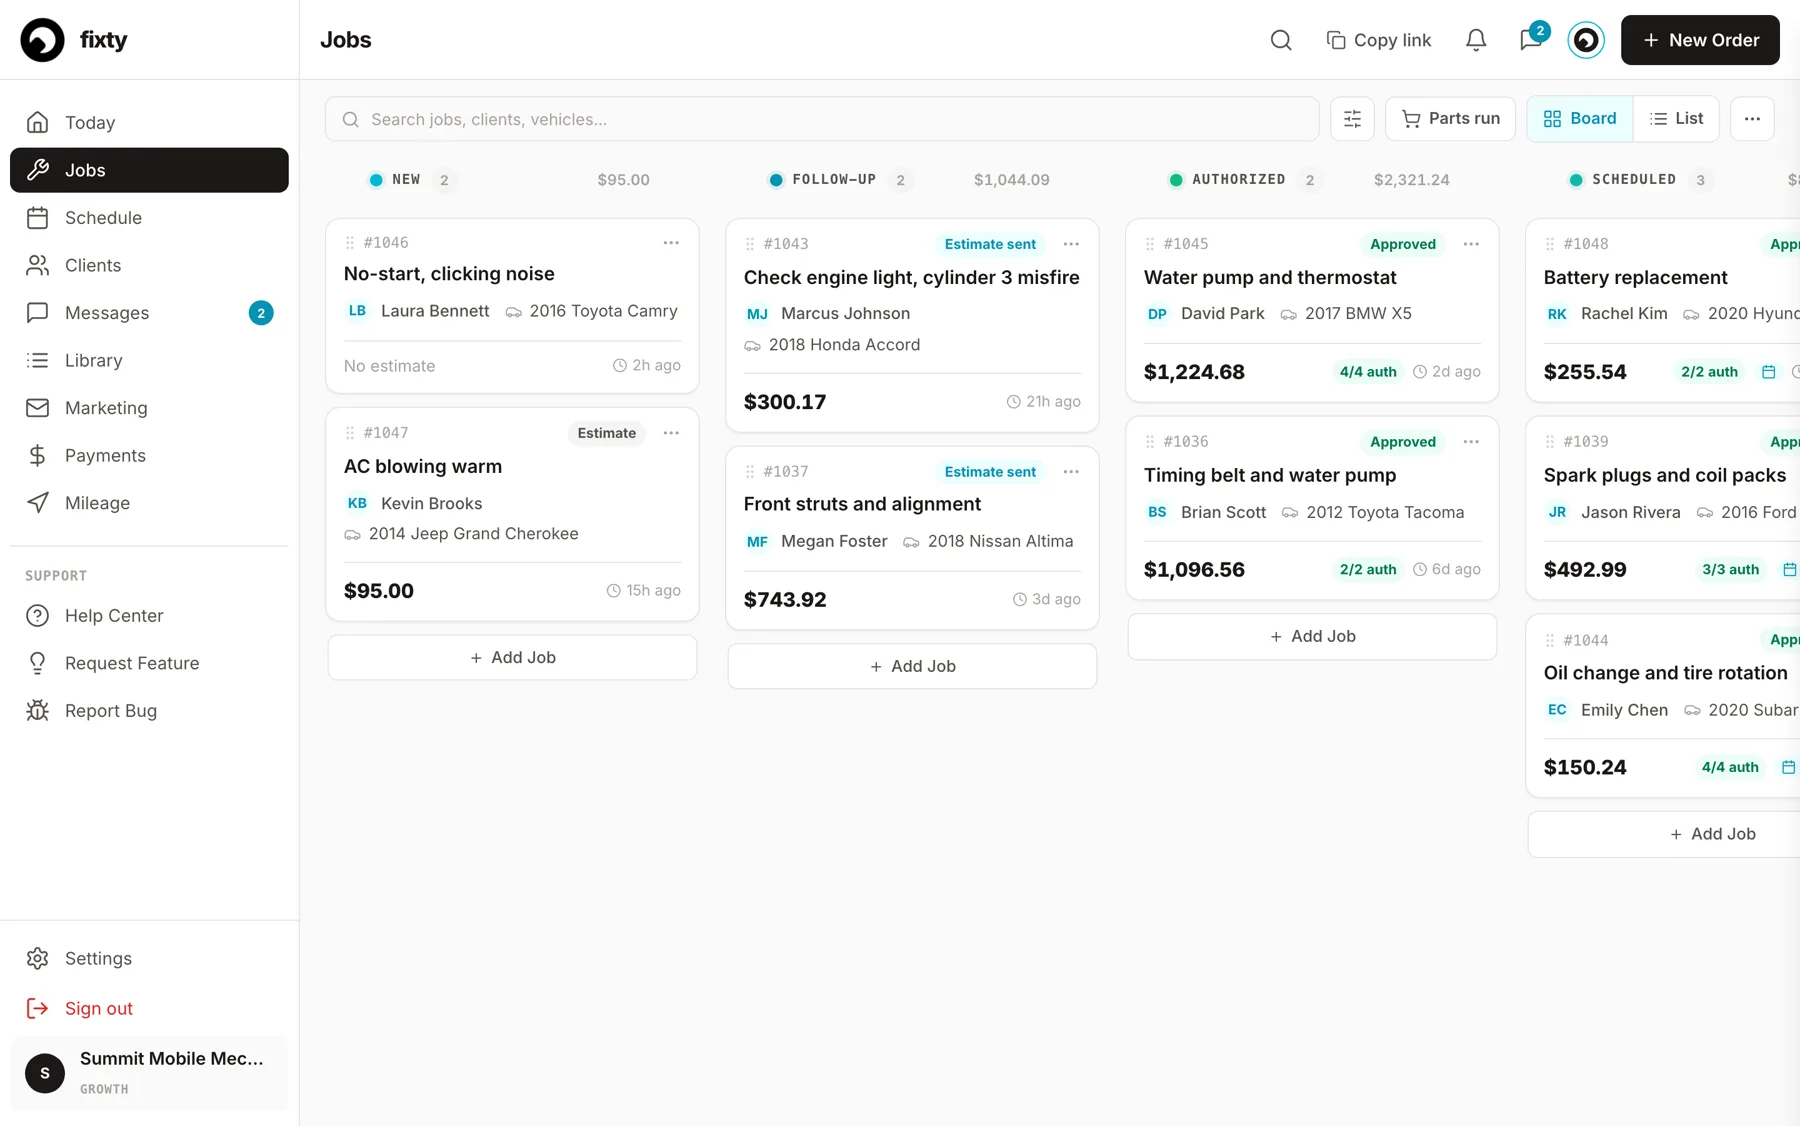Open Settings in the sidebar
The image size is (1800, 1126).
click(149, 958)
